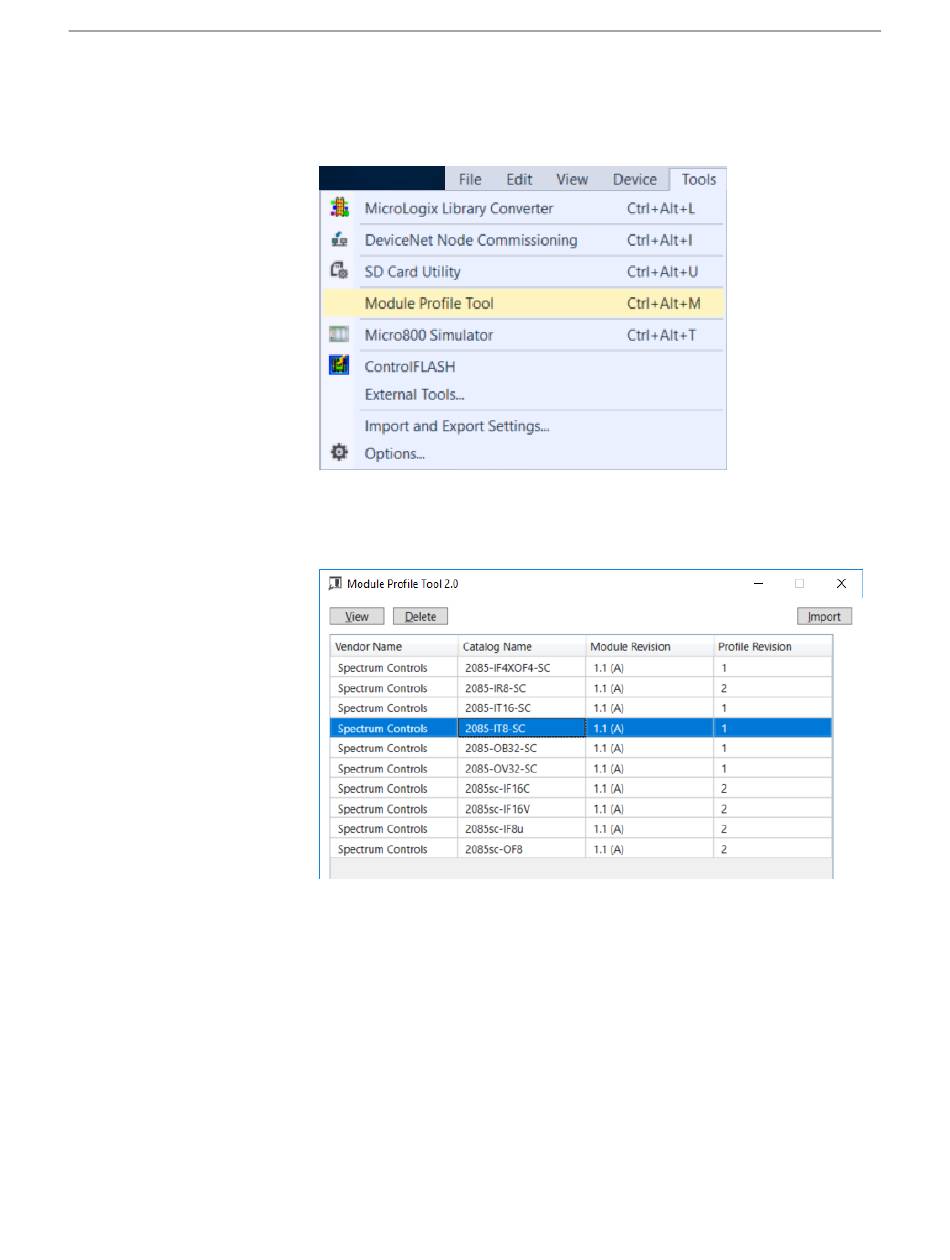Sort by Profile Revision column header
This screenshot has width=950, height=1260.
(x=772, y=646)
